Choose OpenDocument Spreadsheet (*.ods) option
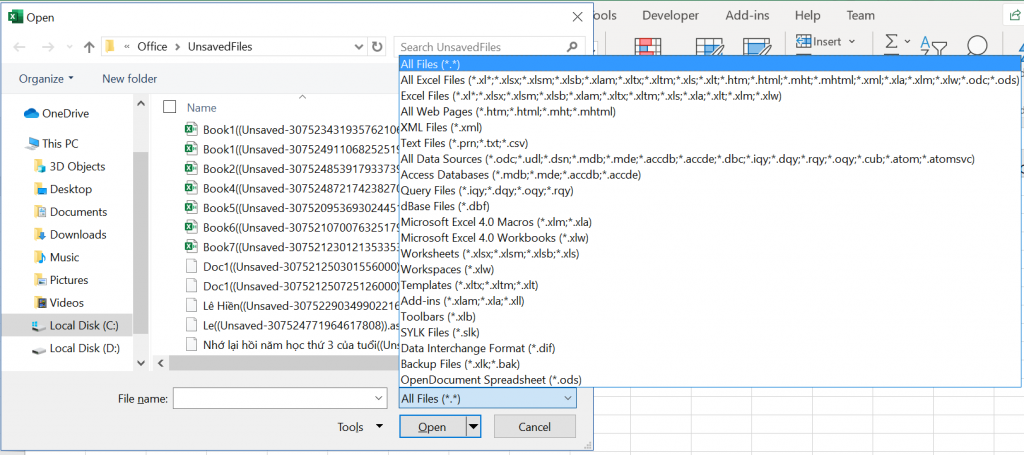 coord(709,379)
